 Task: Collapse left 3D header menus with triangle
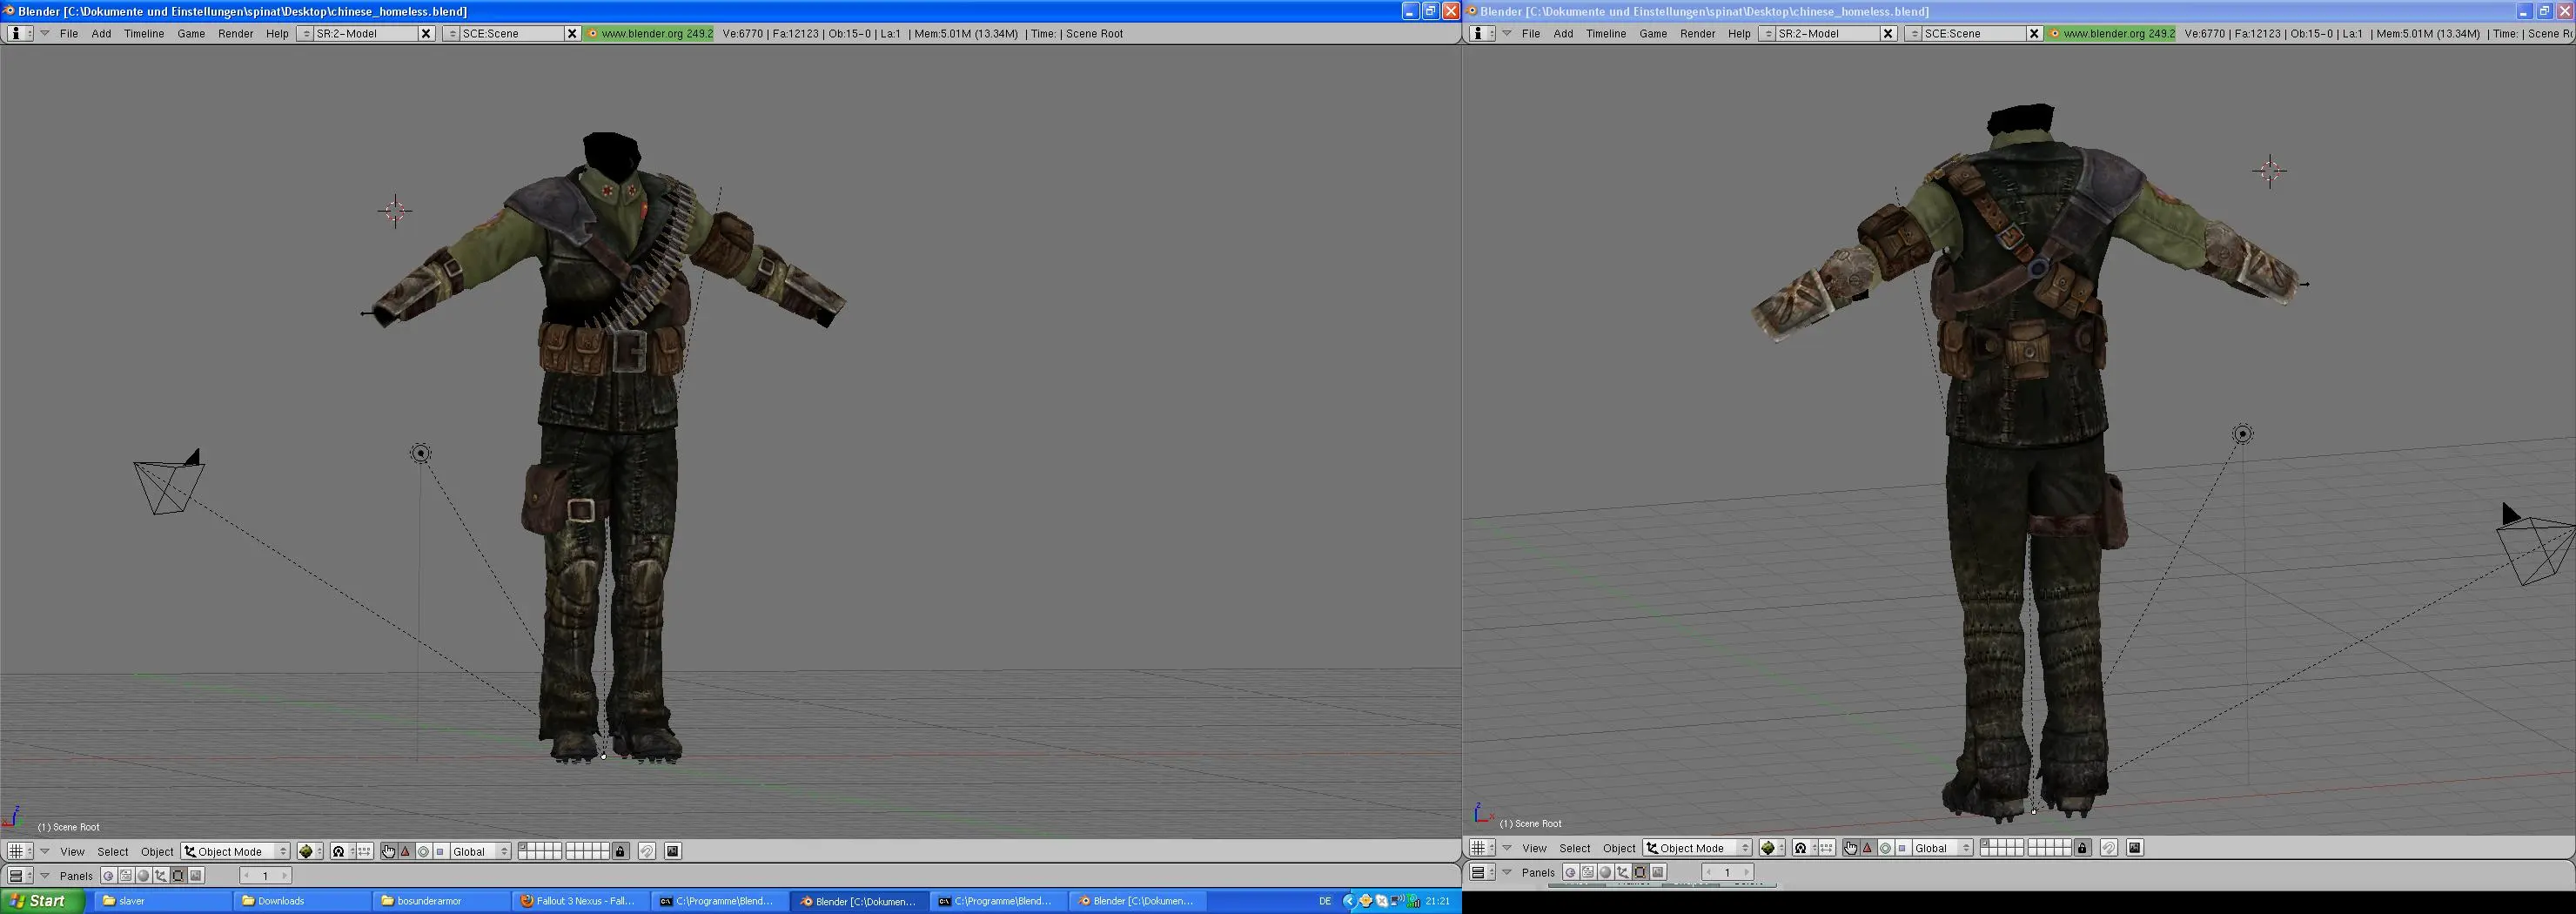pos(45,852)
